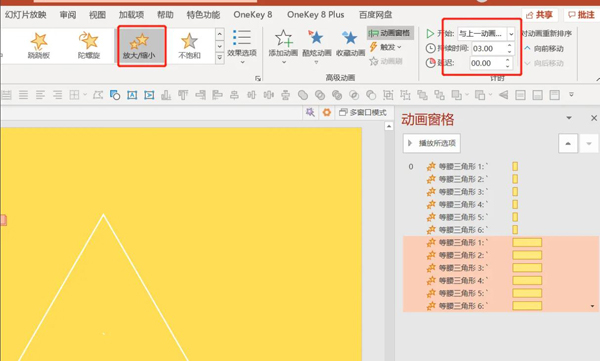
Task: Click the 添加动画 star icon
Action: [x=284, y=39]
